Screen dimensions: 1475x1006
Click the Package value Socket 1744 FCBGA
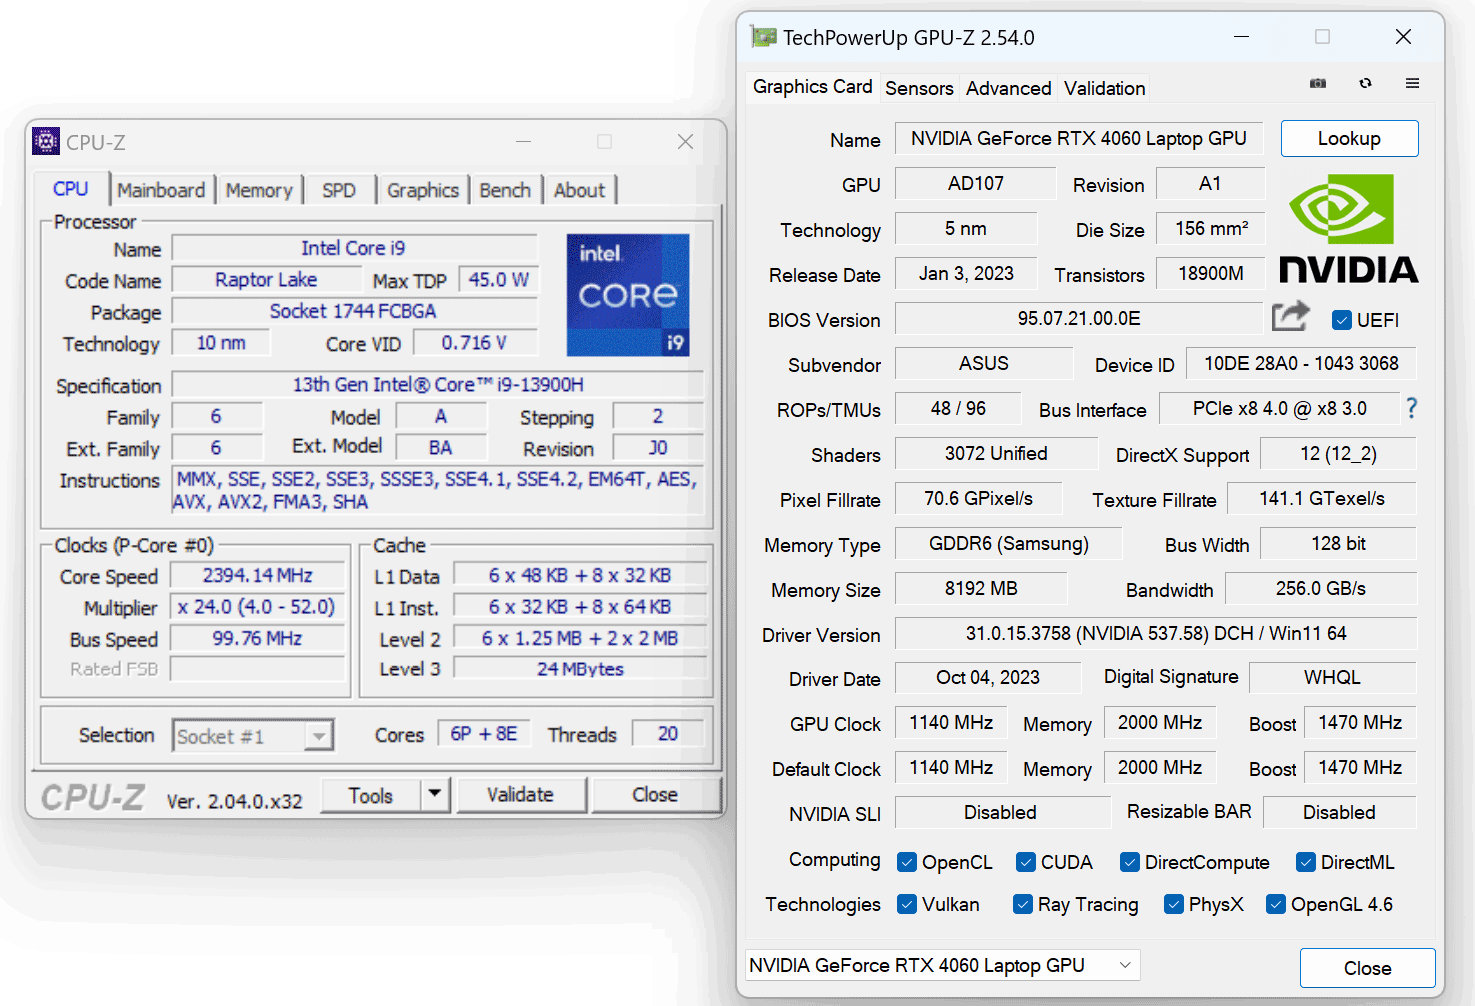pos(354,312)
